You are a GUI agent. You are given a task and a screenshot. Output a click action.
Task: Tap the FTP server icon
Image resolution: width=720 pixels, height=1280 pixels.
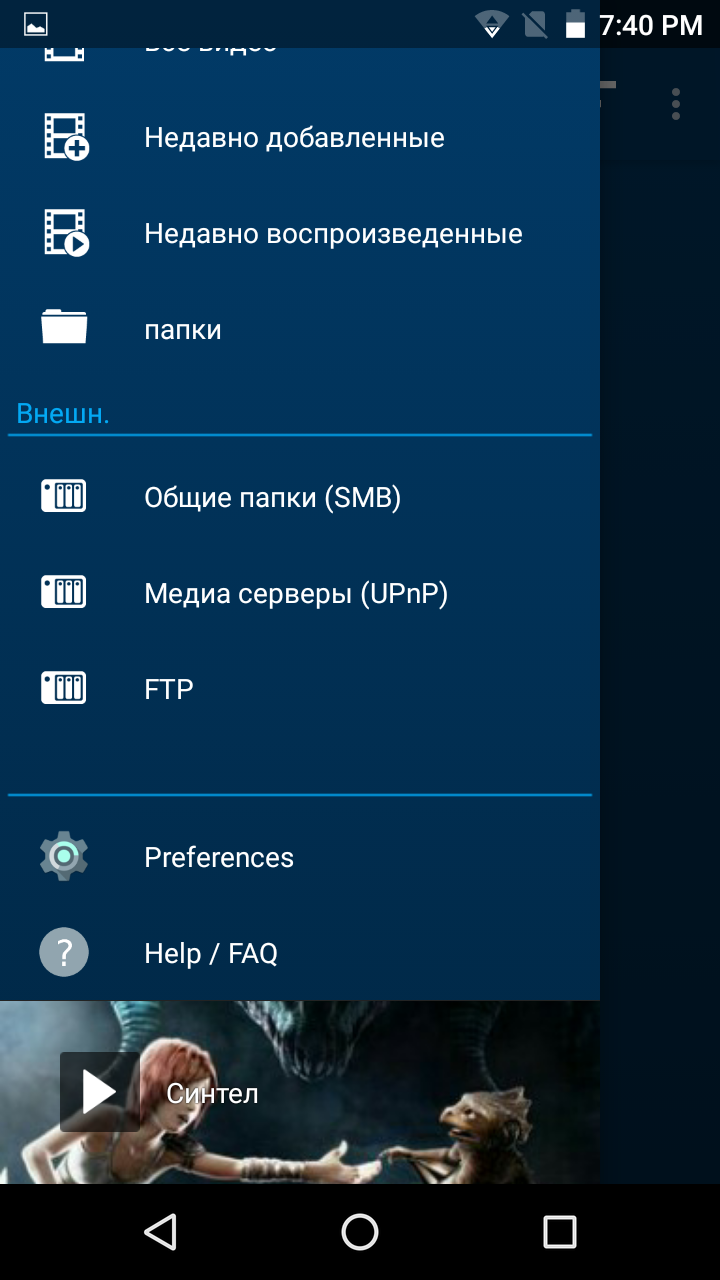[64, 688]
